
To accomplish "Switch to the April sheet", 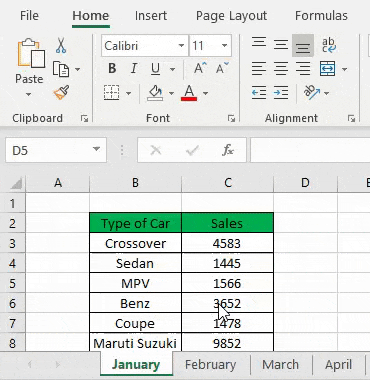I will point(338,364).
